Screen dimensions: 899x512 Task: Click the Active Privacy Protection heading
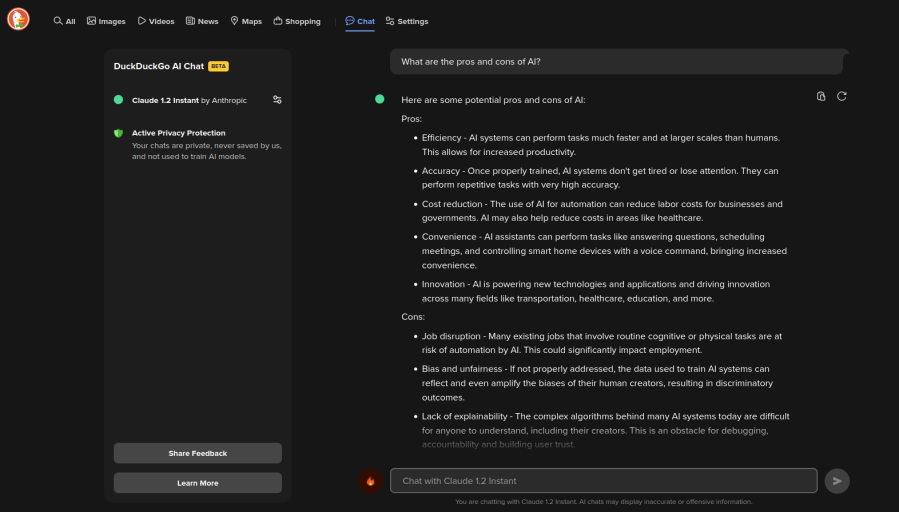click(x=178, y=133)
